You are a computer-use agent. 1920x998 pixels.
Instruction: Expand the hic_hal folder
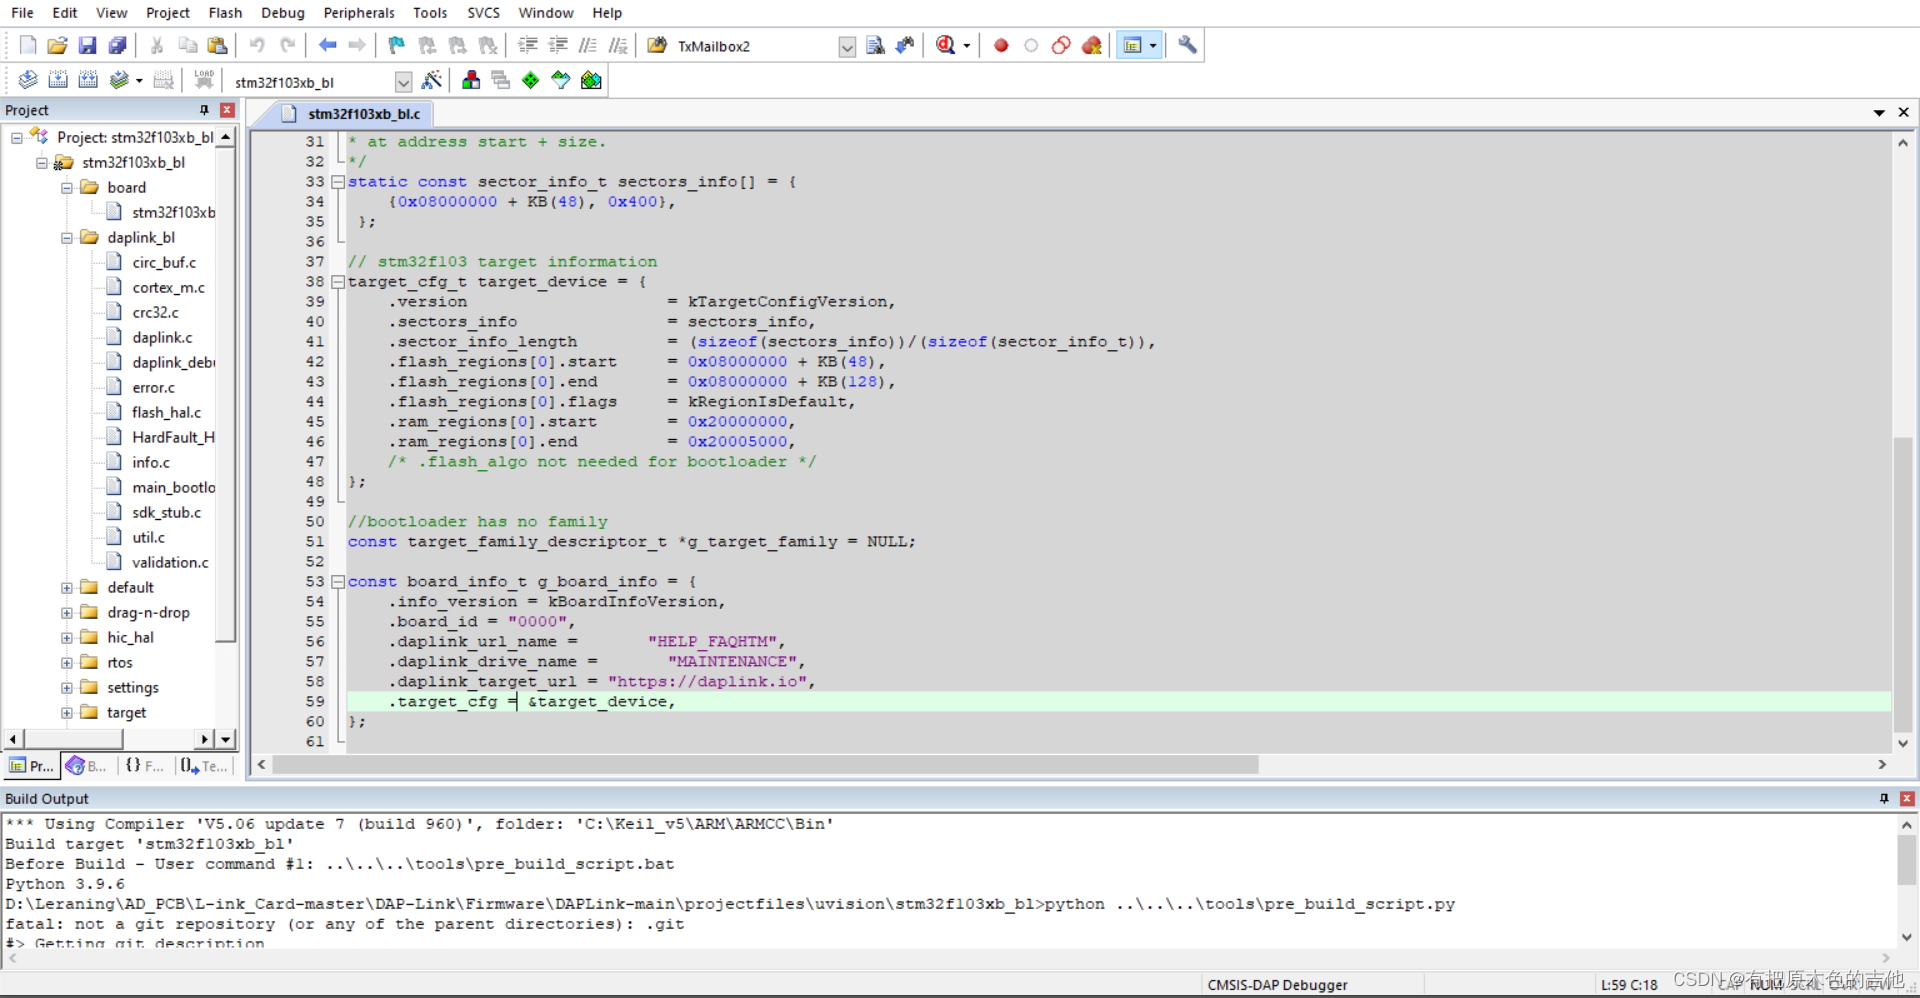(66, 638)
